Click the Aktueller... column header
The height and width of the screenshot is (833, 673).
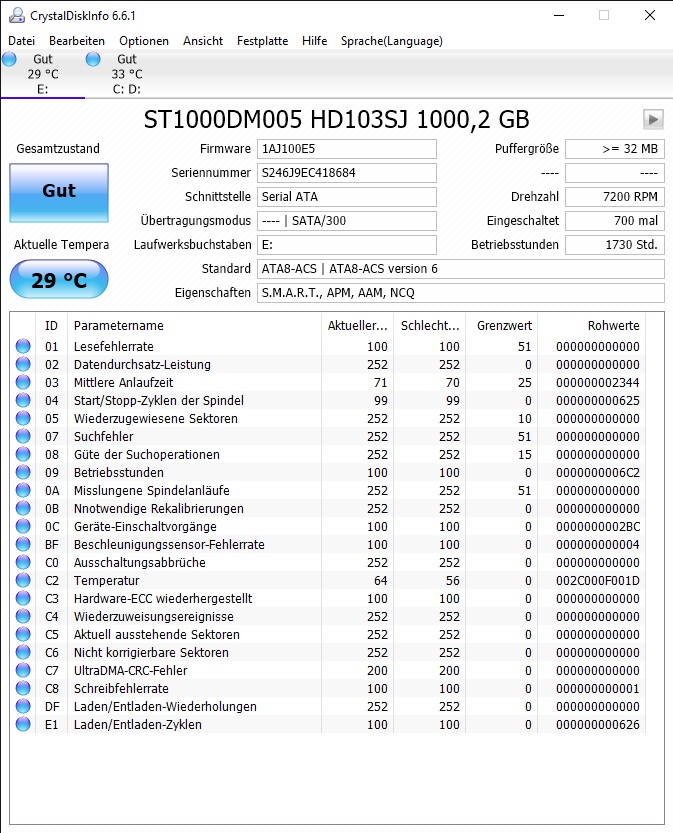357,326
